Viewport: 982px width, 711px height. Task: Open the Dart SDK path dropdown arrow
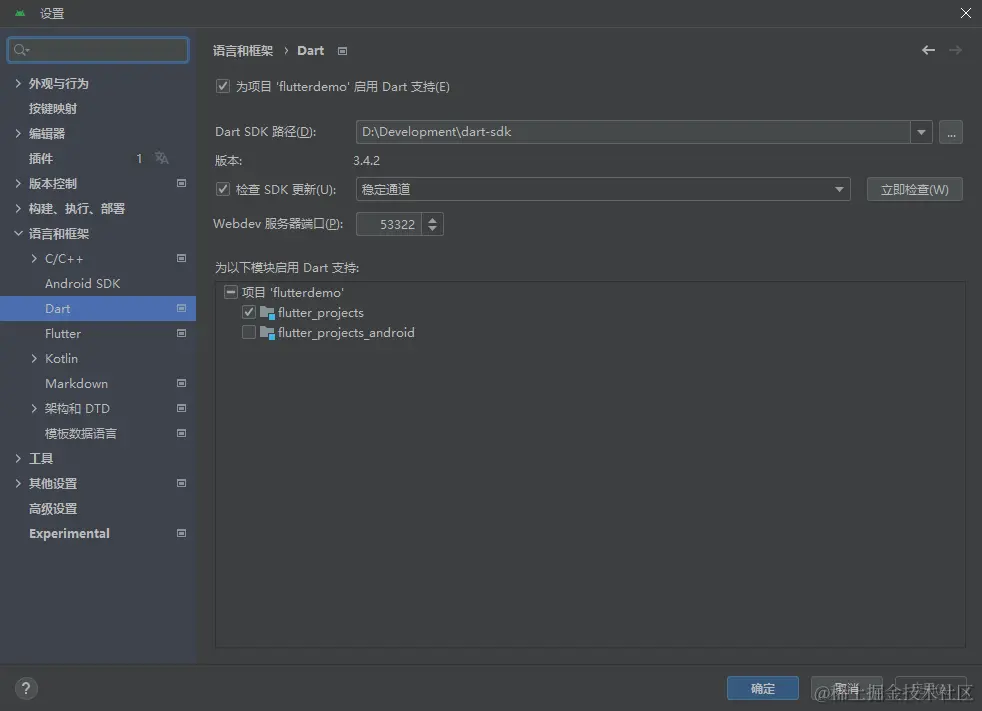tap(921, 132)
